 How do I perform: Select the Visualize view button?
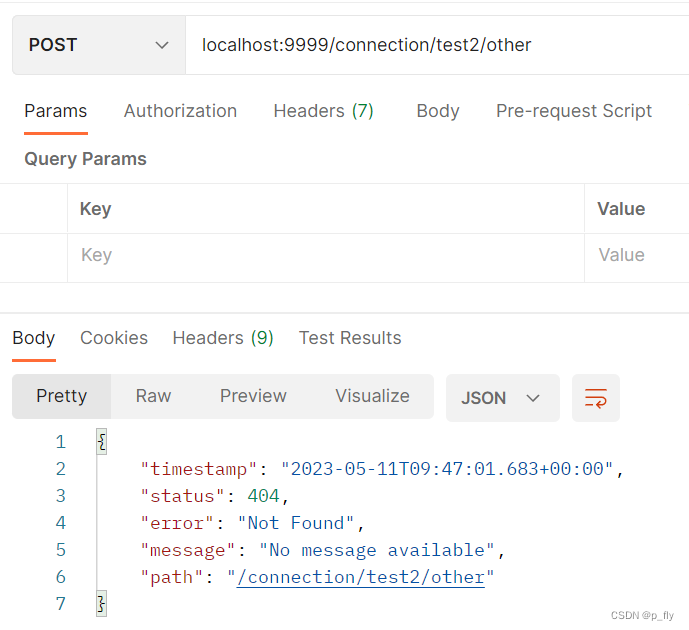point(372,396)
